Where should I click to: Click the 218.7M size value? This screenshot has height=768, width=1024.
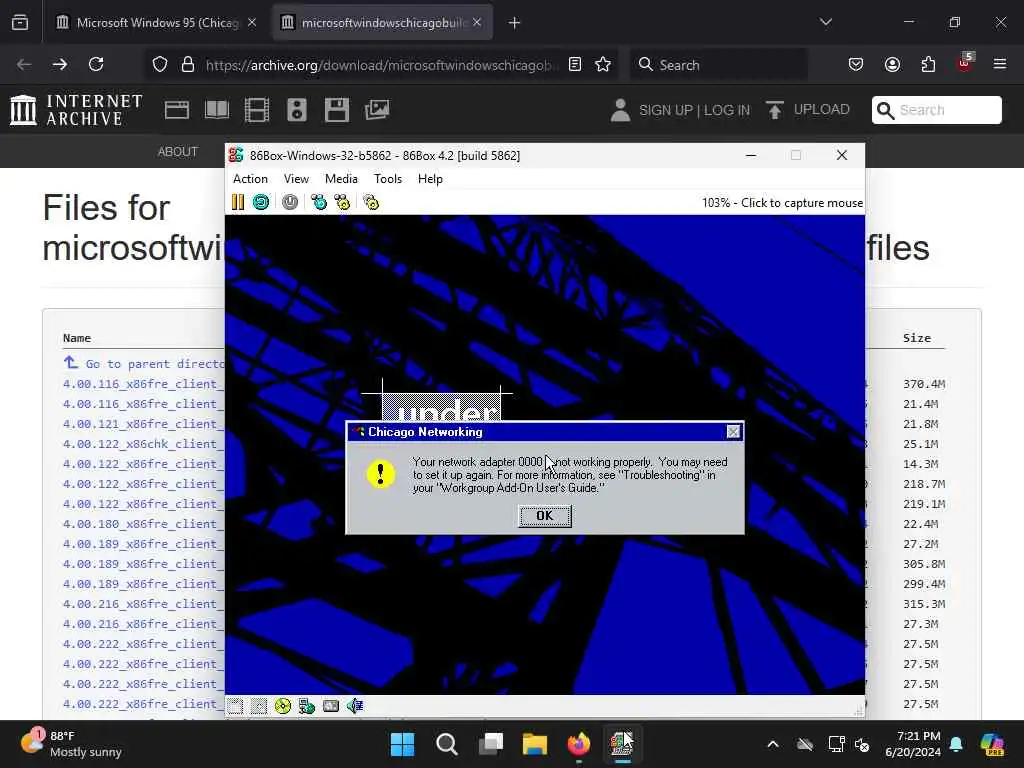coord(924,484)
